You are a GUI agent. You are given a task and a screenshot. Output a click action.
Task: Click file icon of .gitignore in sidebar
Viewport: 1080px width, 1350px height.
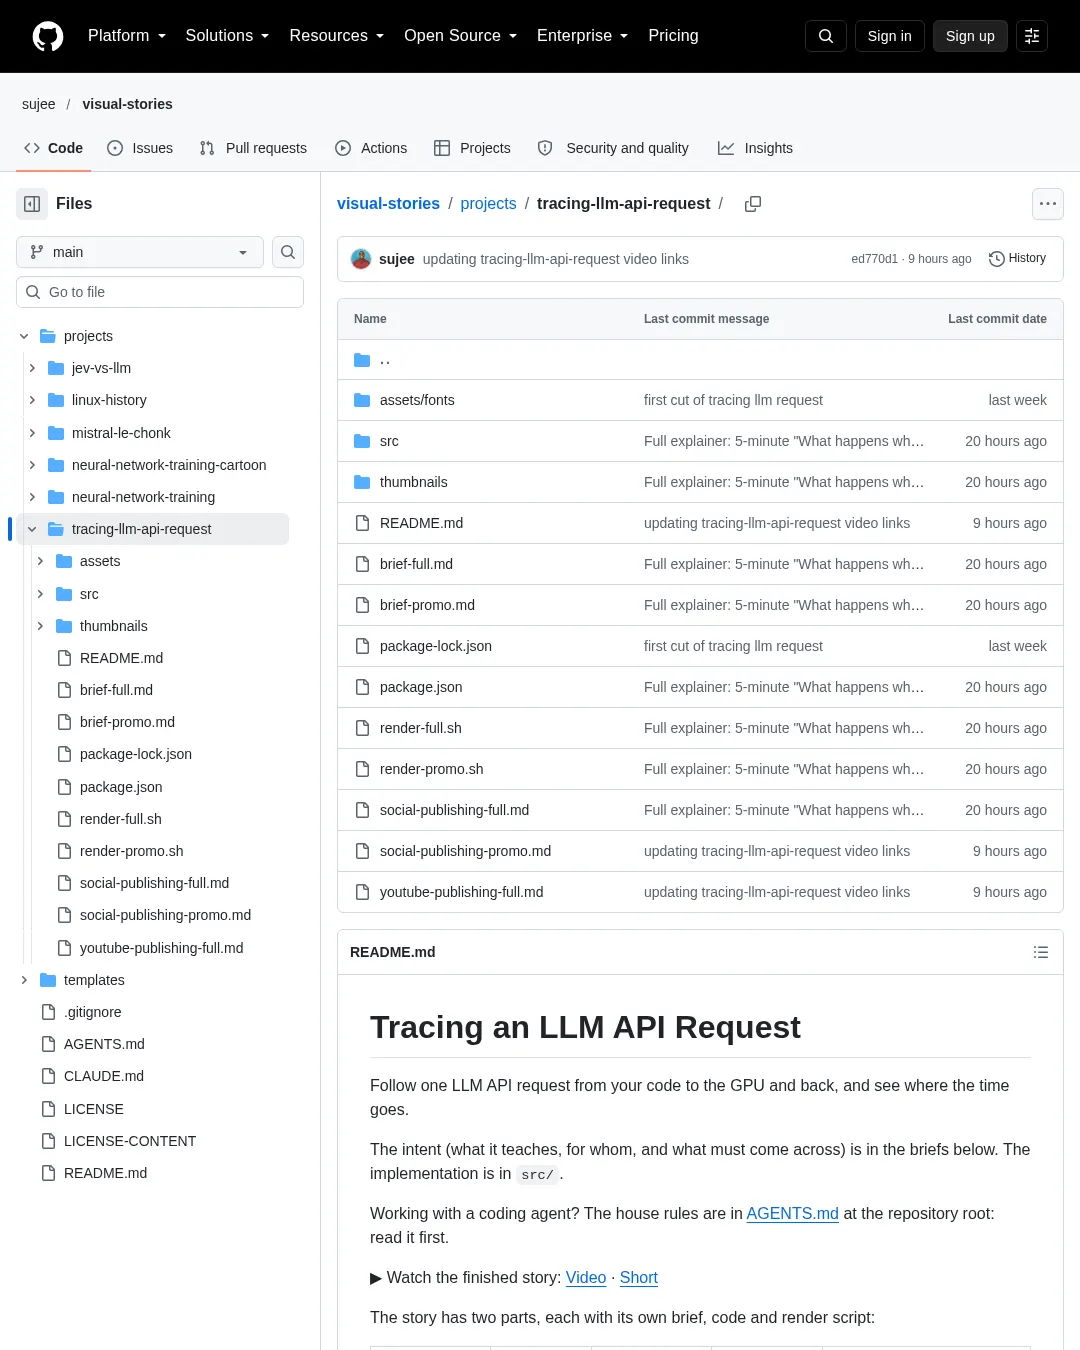[x=48, y=1012]
